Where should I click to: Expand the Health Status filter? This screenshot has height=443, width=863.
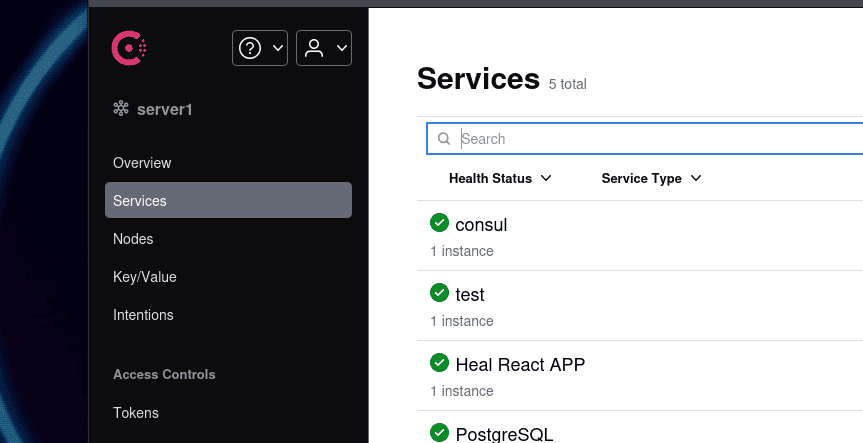tap(500, 178)
